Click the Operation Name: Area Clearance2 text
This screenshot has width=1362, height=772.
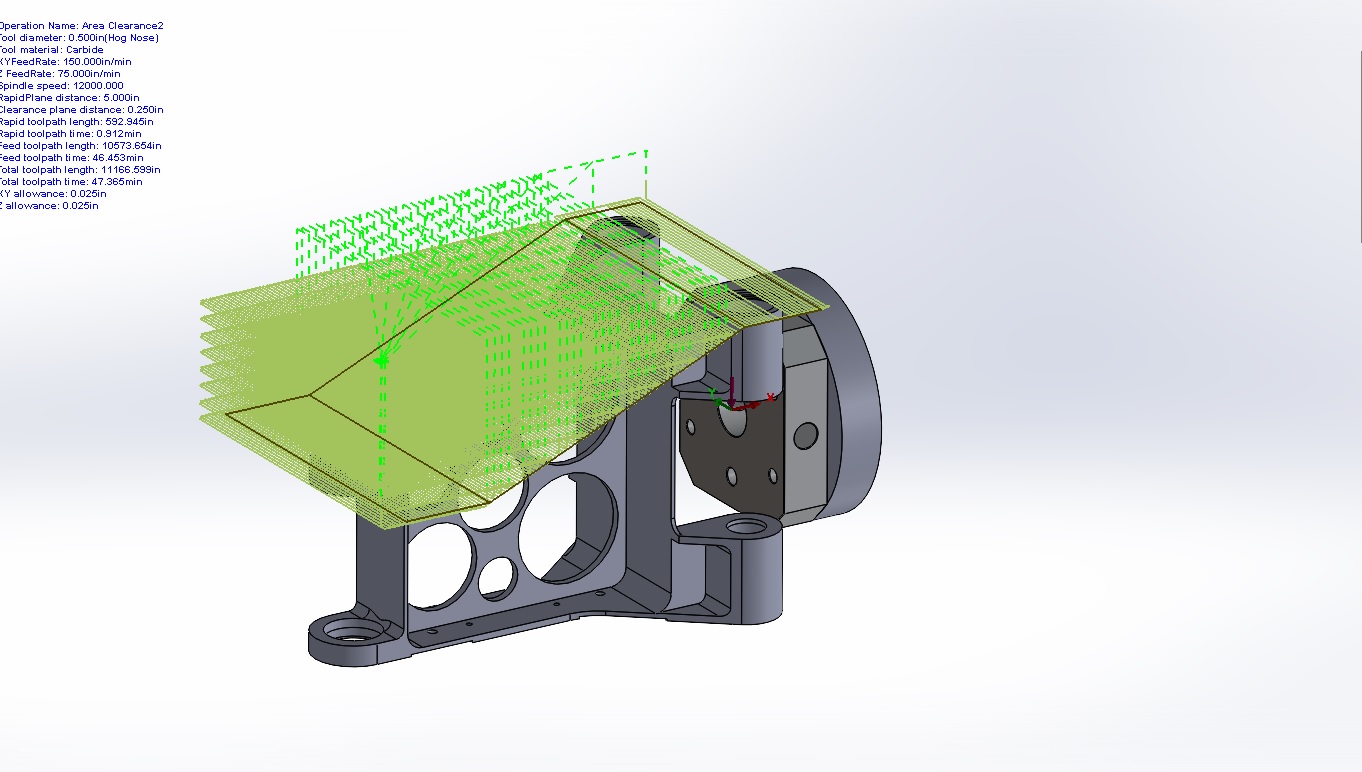click(x=80, y=25)
